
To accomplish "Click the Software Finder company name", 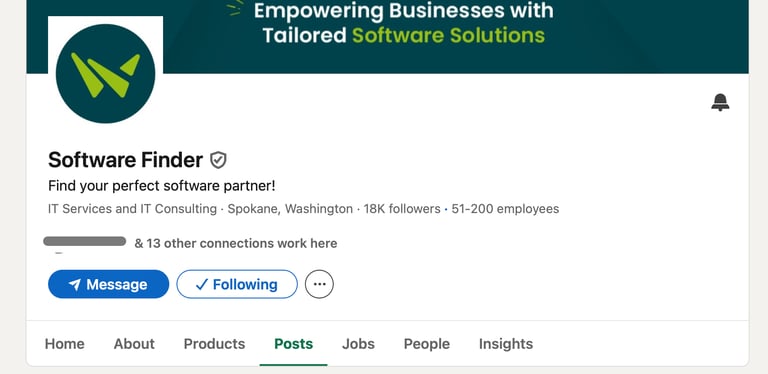I will click(125, 160).
